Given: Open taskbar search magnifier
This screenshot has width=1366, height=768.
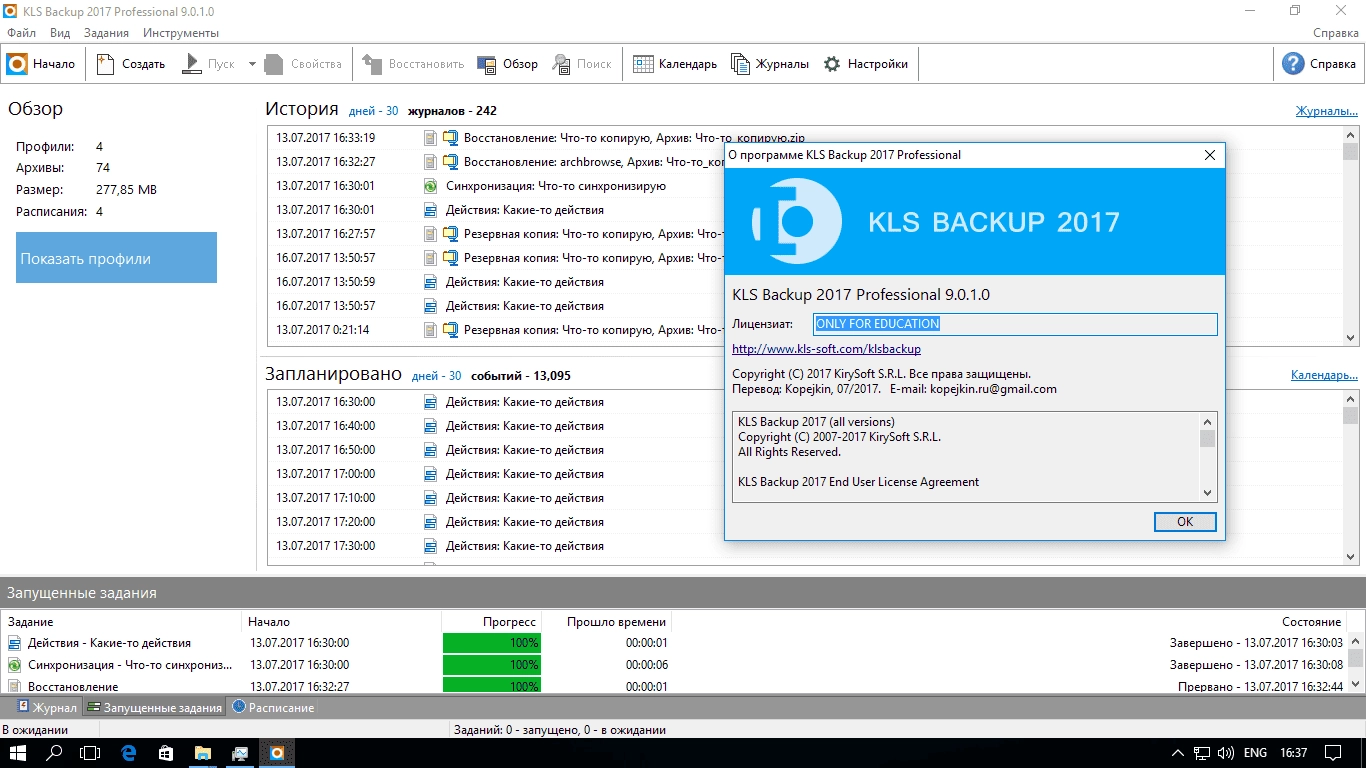Looking at the screenshot, I should pyautogui.click(x=55, y=753).
